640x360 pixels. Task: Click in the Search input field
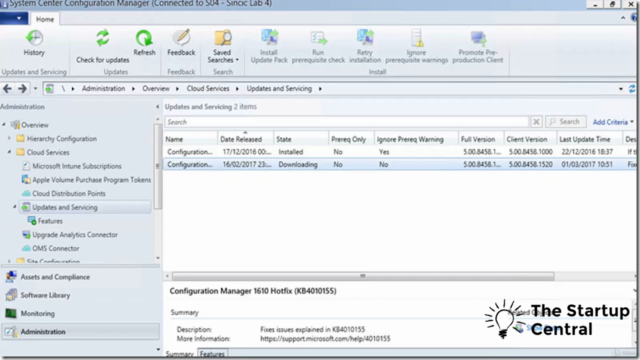347,122
